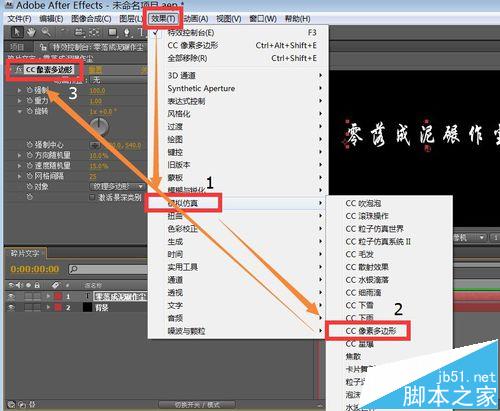Open the 风格化 effects submenu
500x411 pixels.
coord(238,114)
